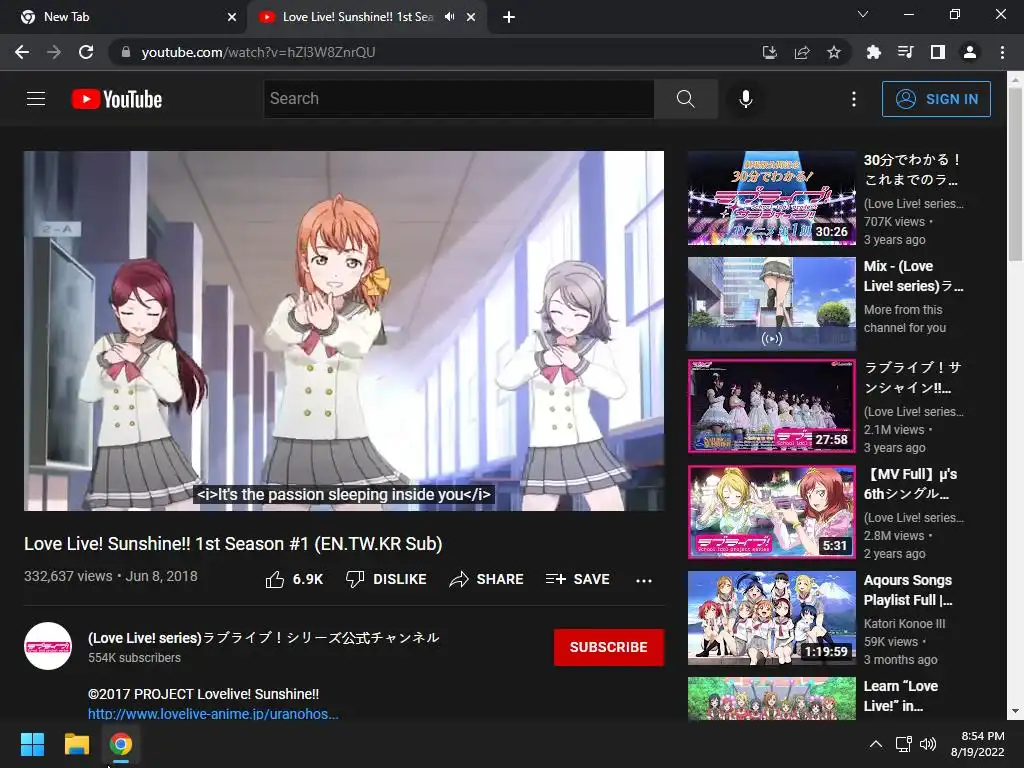1024x768 pixels.
Task: Click into the YouTube Search field
Action: (458, 99)
